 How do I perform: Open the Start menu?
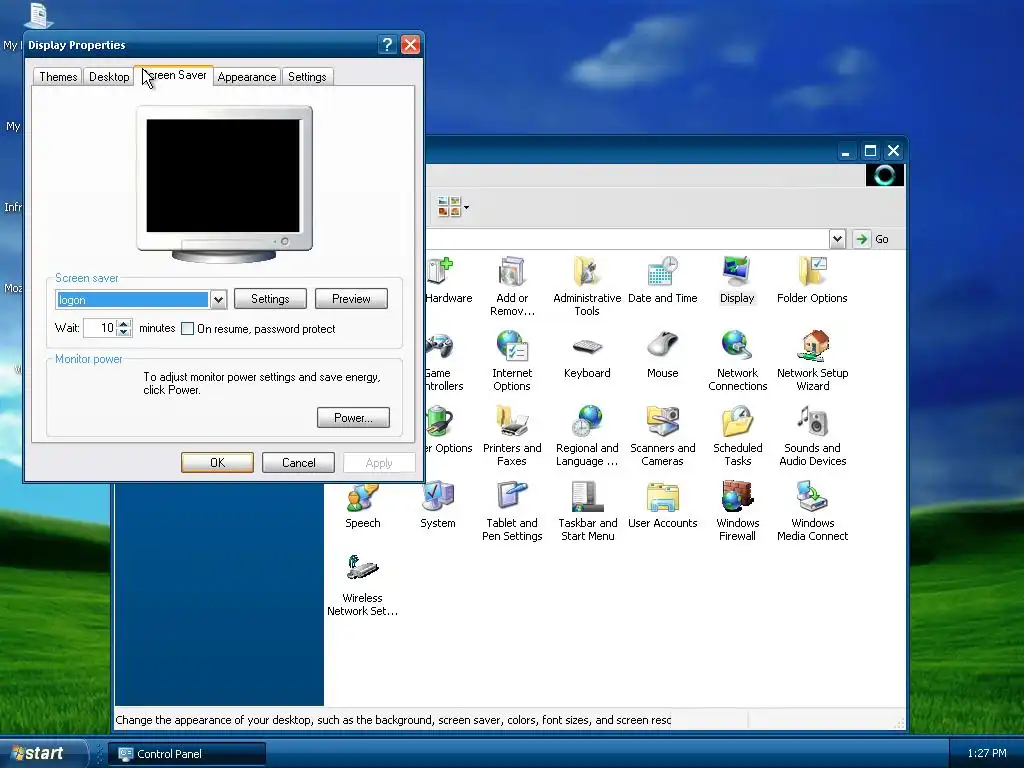[x=43, y=754]
